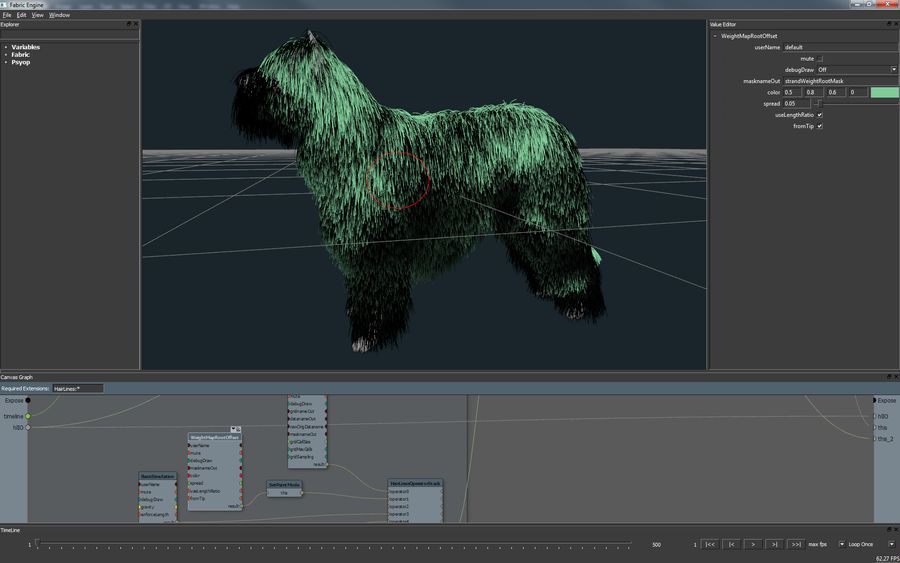
Task: Open the File menu
Action: [7, 15]
